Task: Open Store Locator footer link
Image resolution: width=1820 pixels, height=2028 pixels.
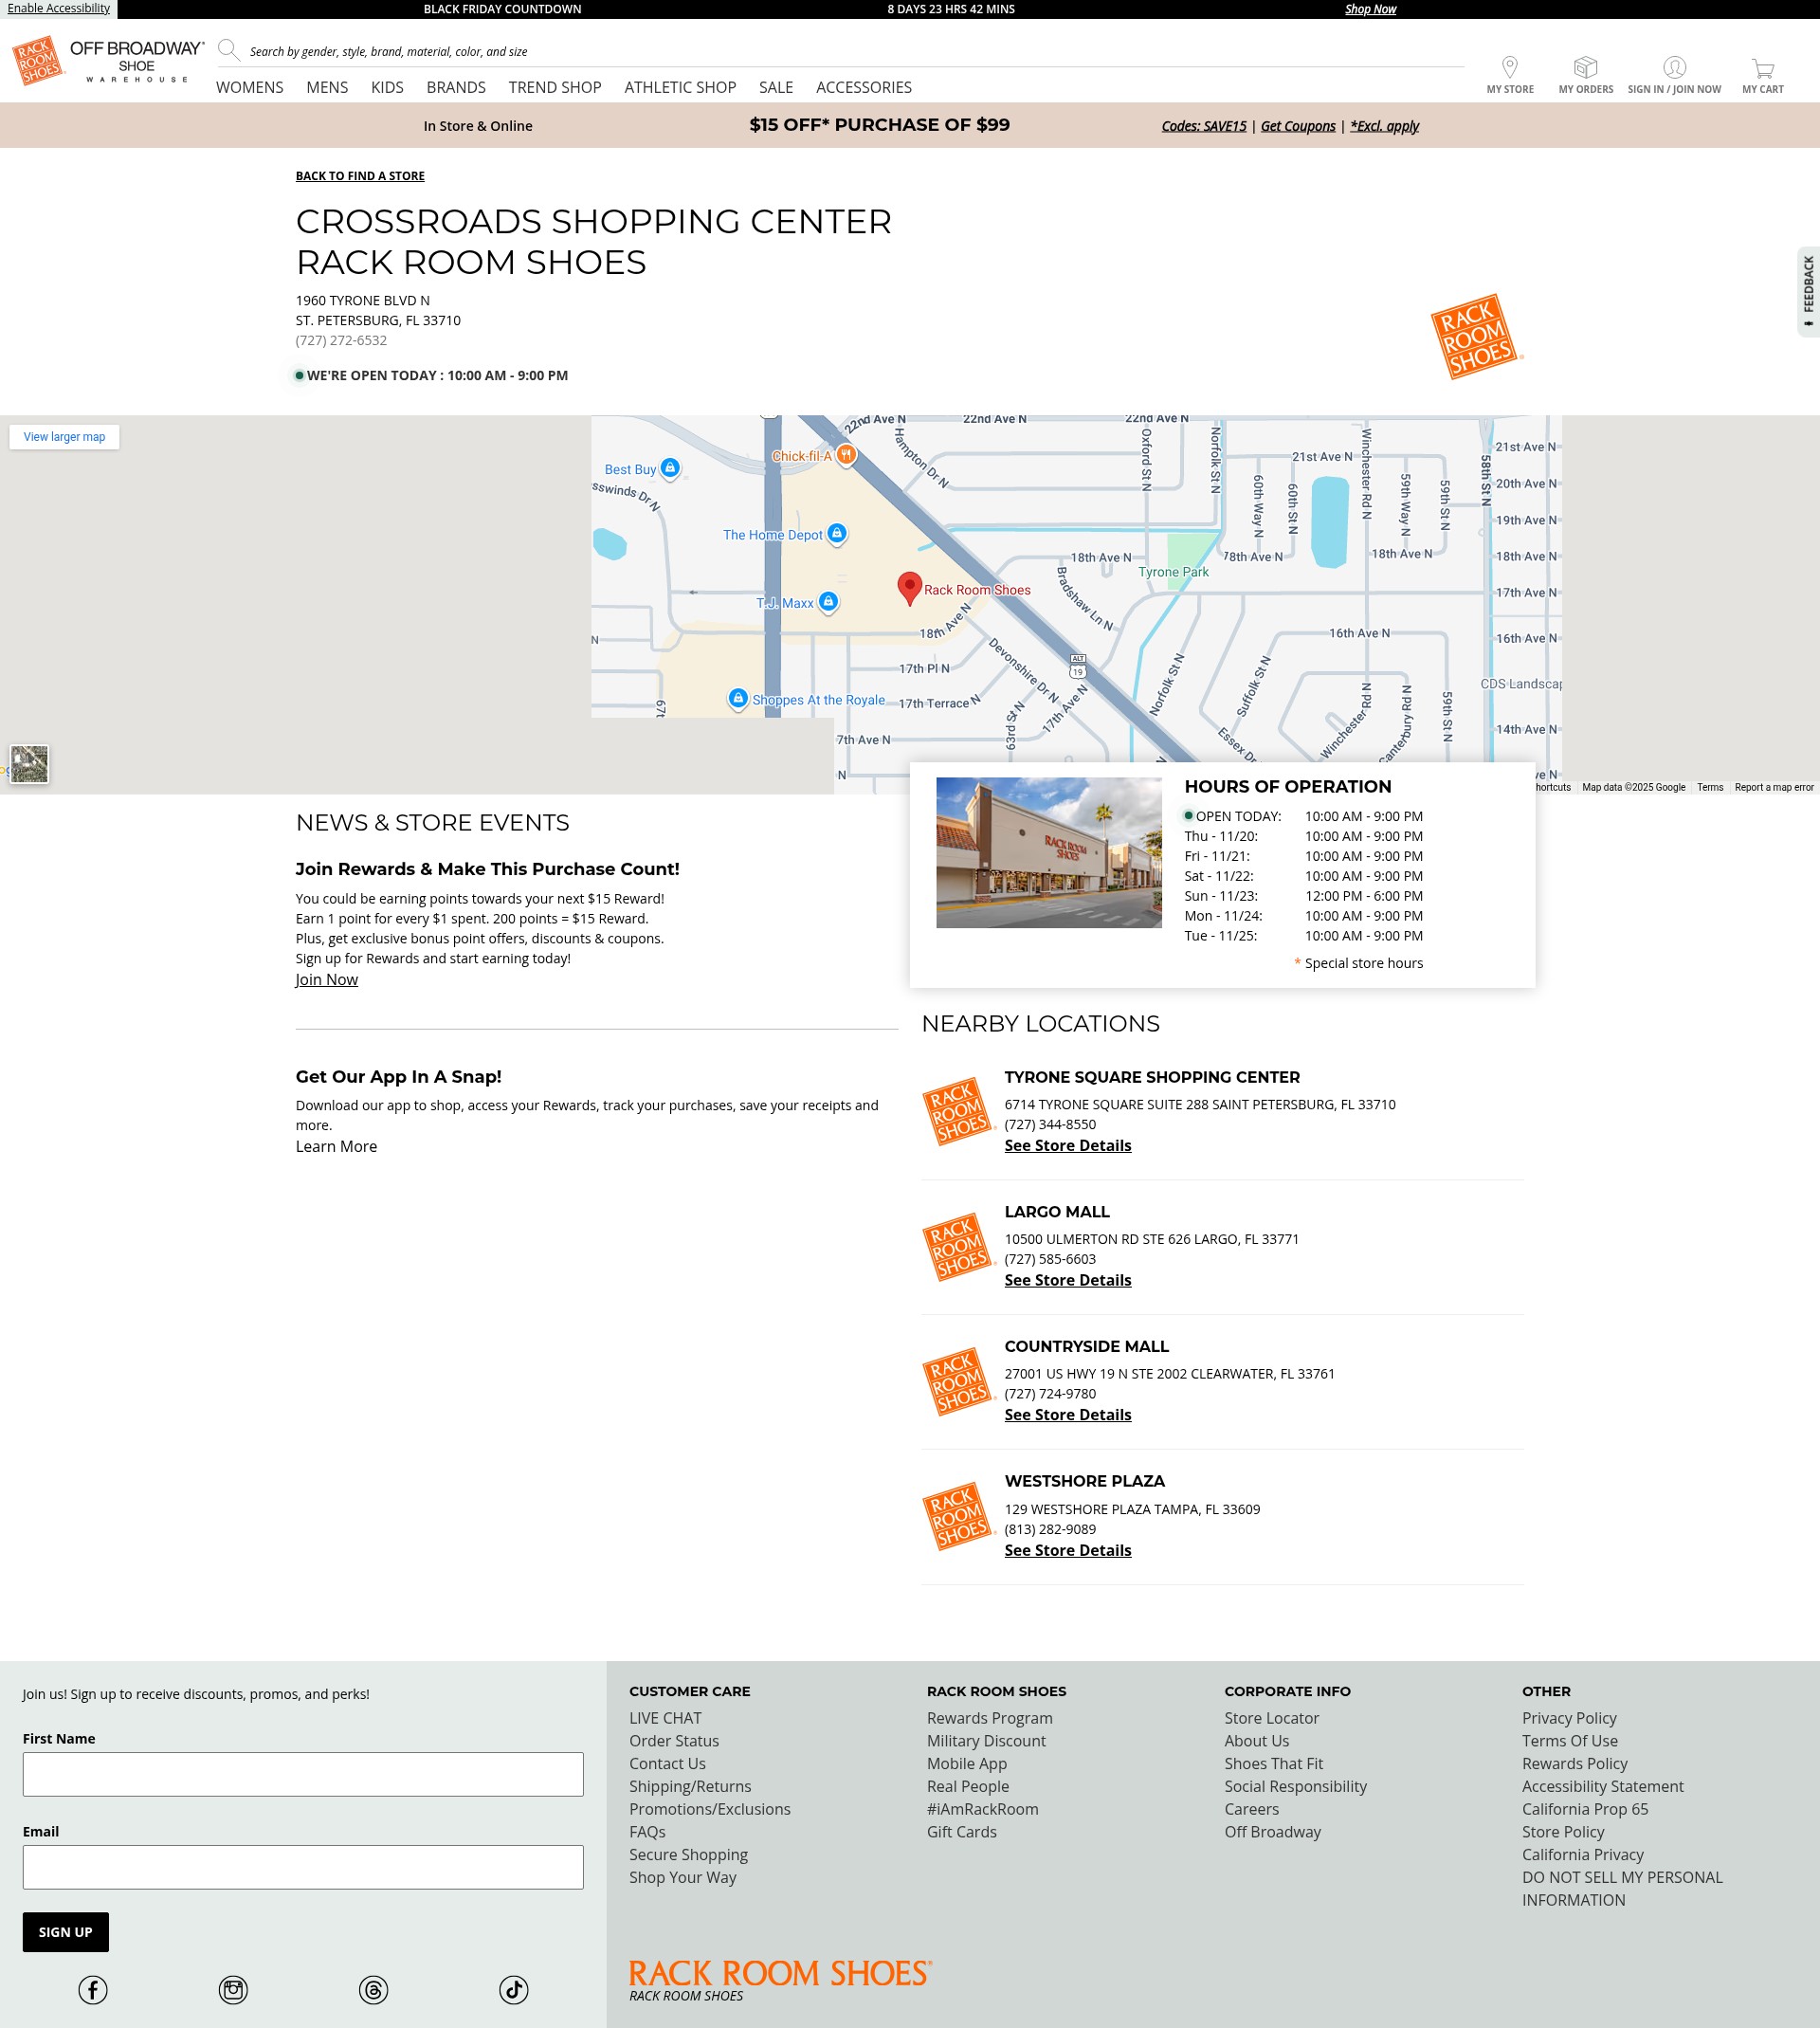Action: click(1271, 1718)
